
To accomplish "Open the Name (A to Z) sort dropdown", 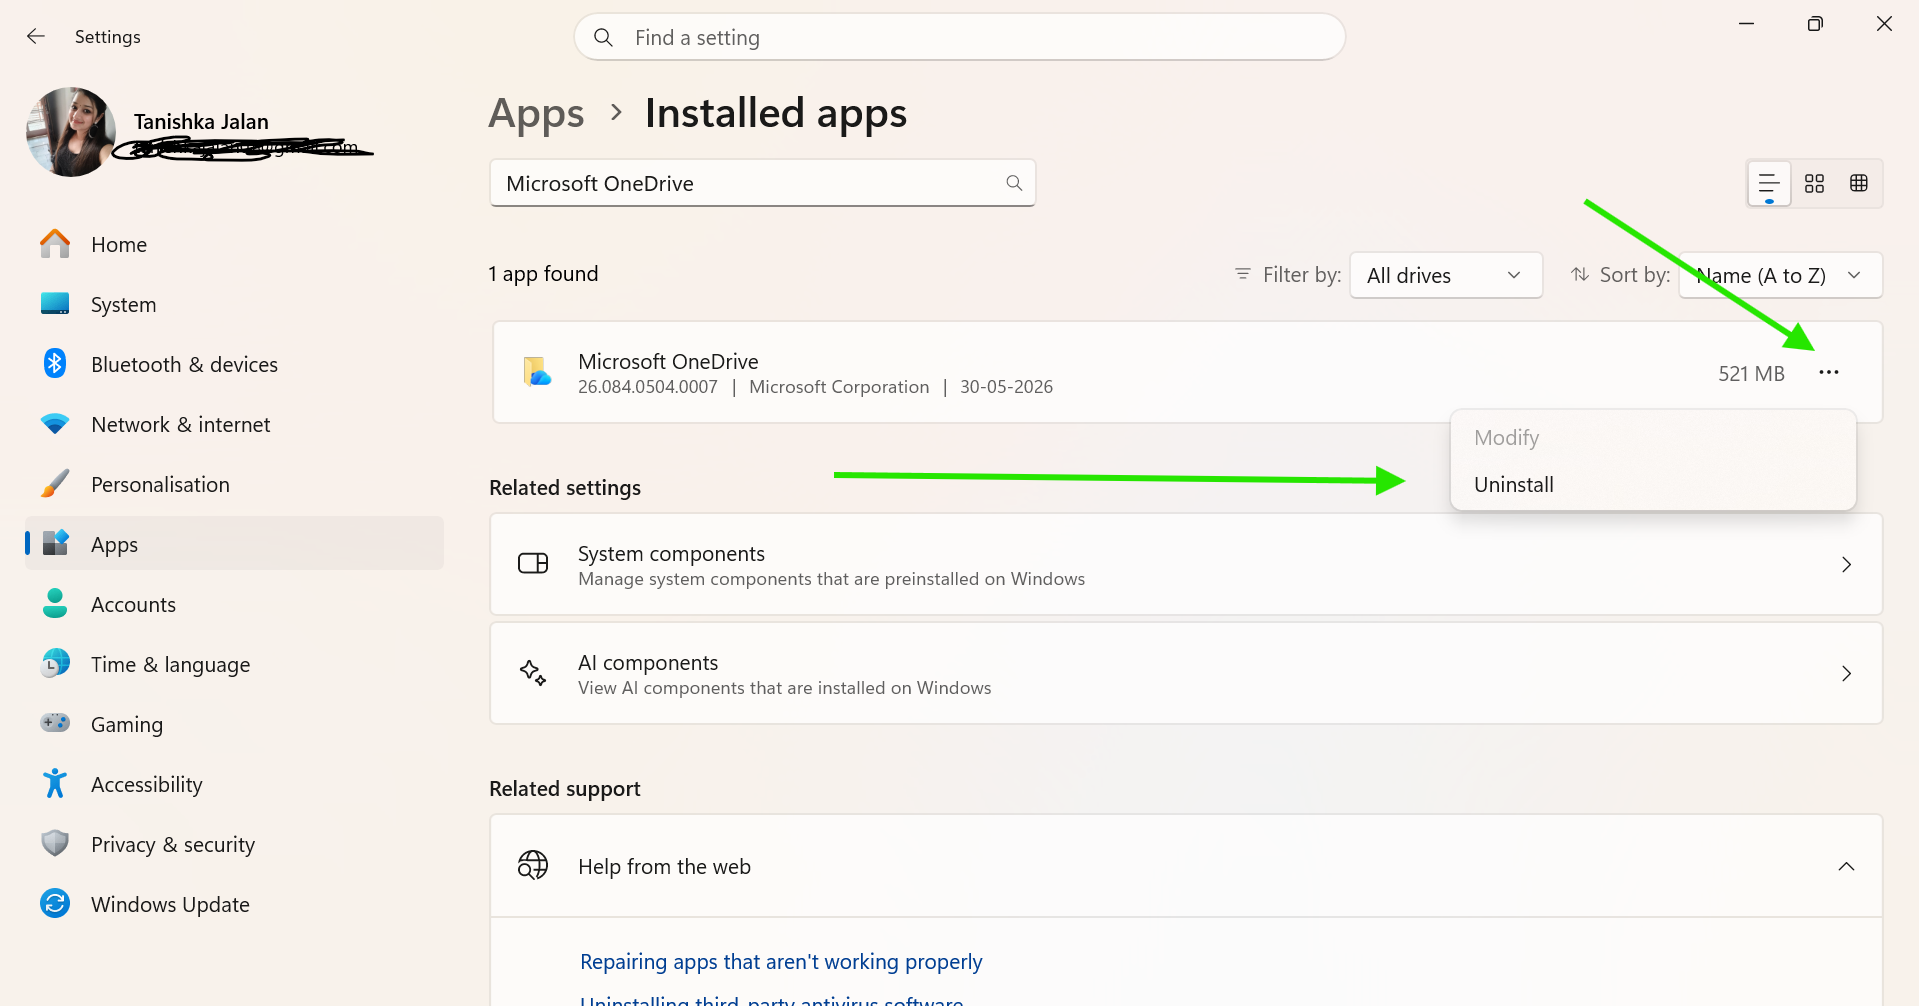I will click(1780, 275).
